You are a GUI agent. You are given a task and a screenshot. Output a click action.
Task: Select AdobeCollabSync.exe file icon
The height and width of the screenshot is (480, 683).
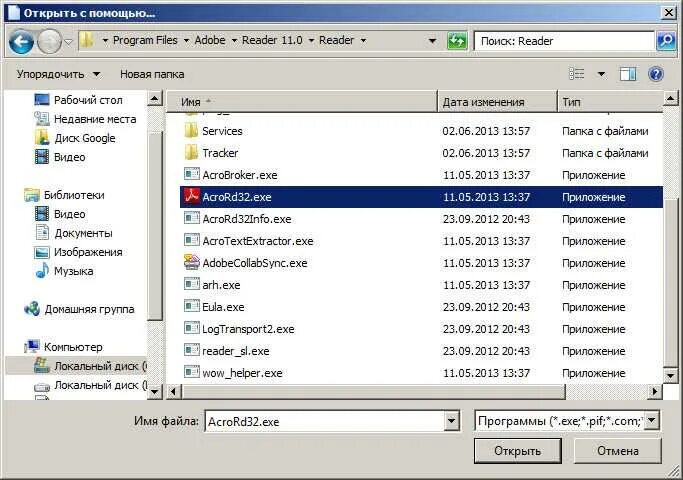pos(192,262)
